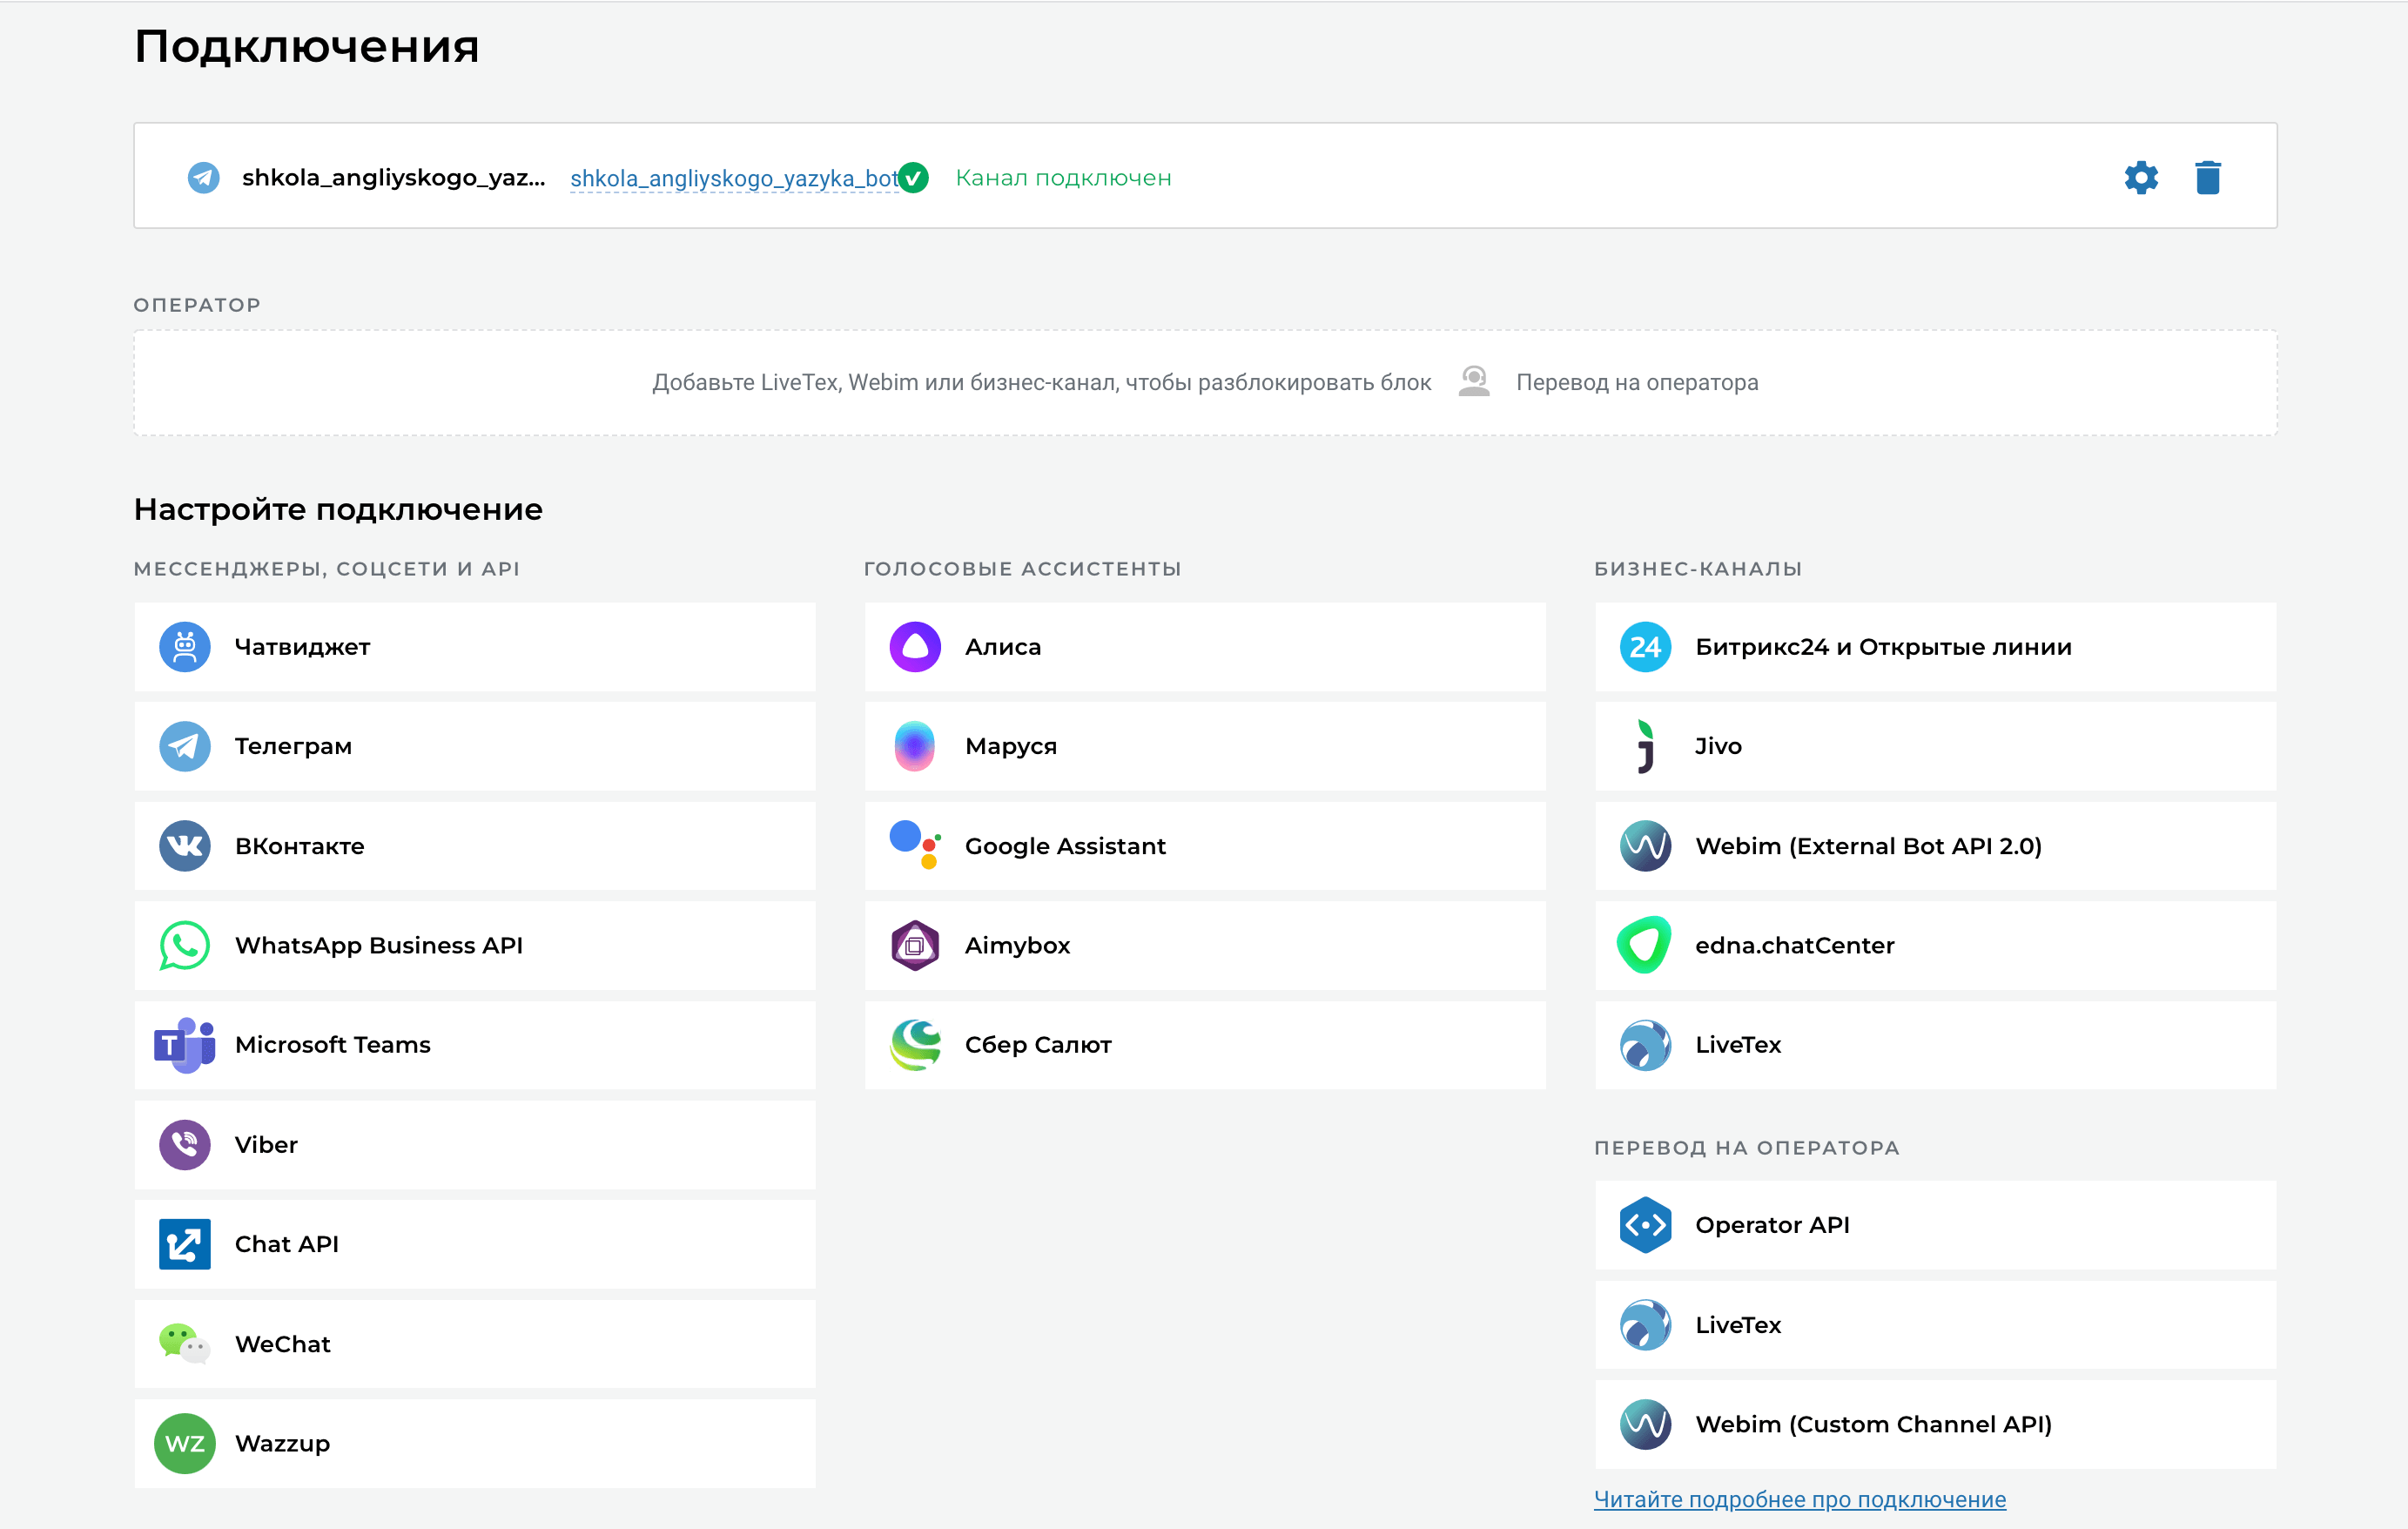Click the green connected checkmark icon
This screenshot has height=1529, width=2408.
pos(913,177)
